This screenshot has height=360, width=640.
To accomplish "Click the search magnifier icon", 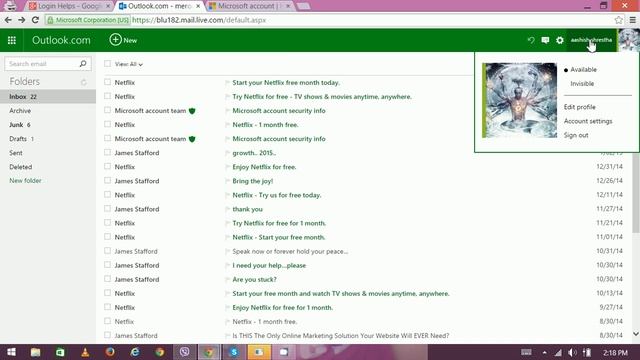I will coord(83,64).
